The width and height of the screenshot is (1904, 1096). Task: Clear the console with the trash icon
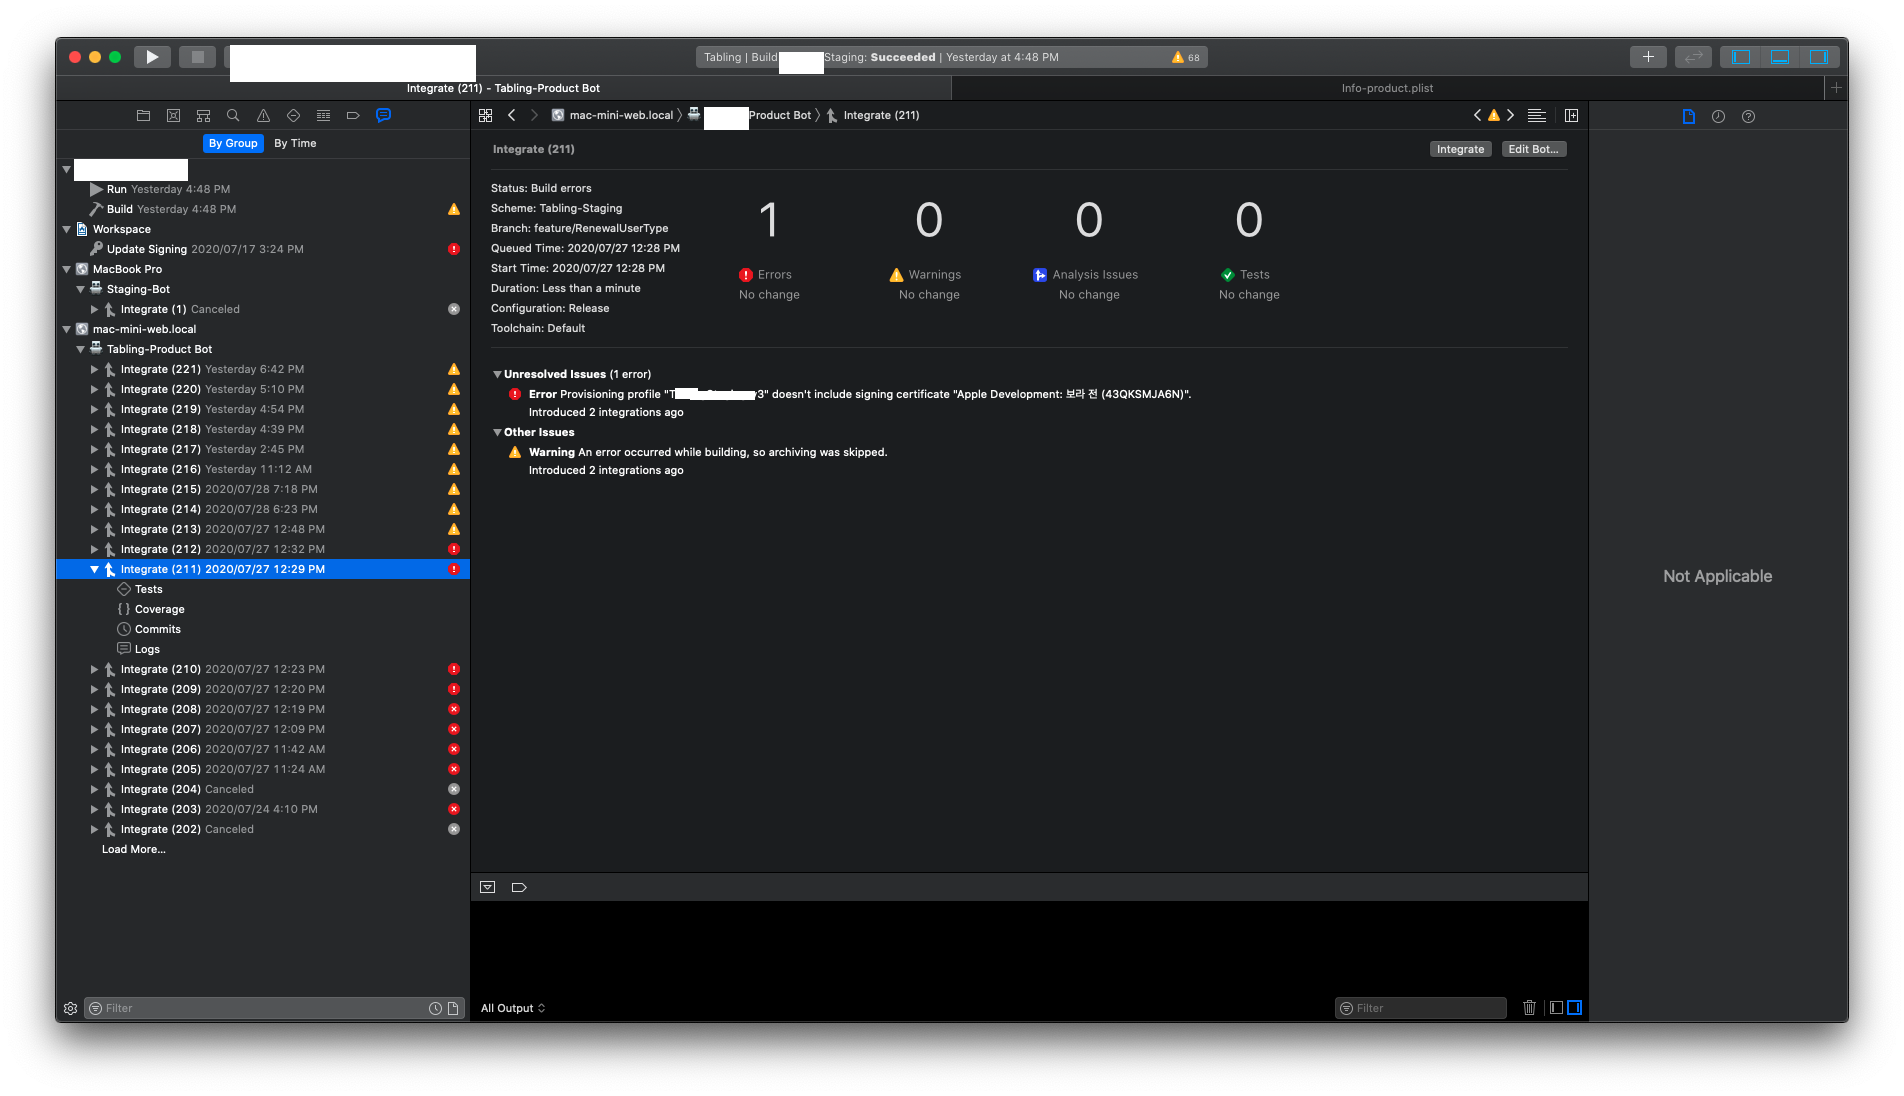1529,1008
